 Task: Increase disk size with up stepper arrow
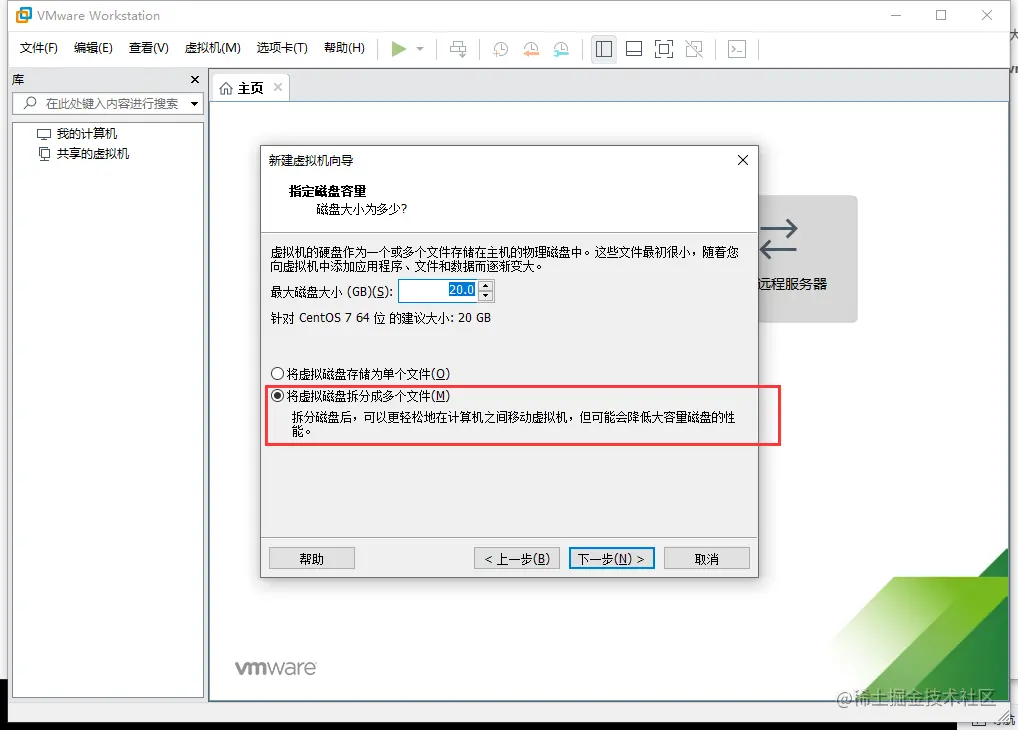point(486,286)
